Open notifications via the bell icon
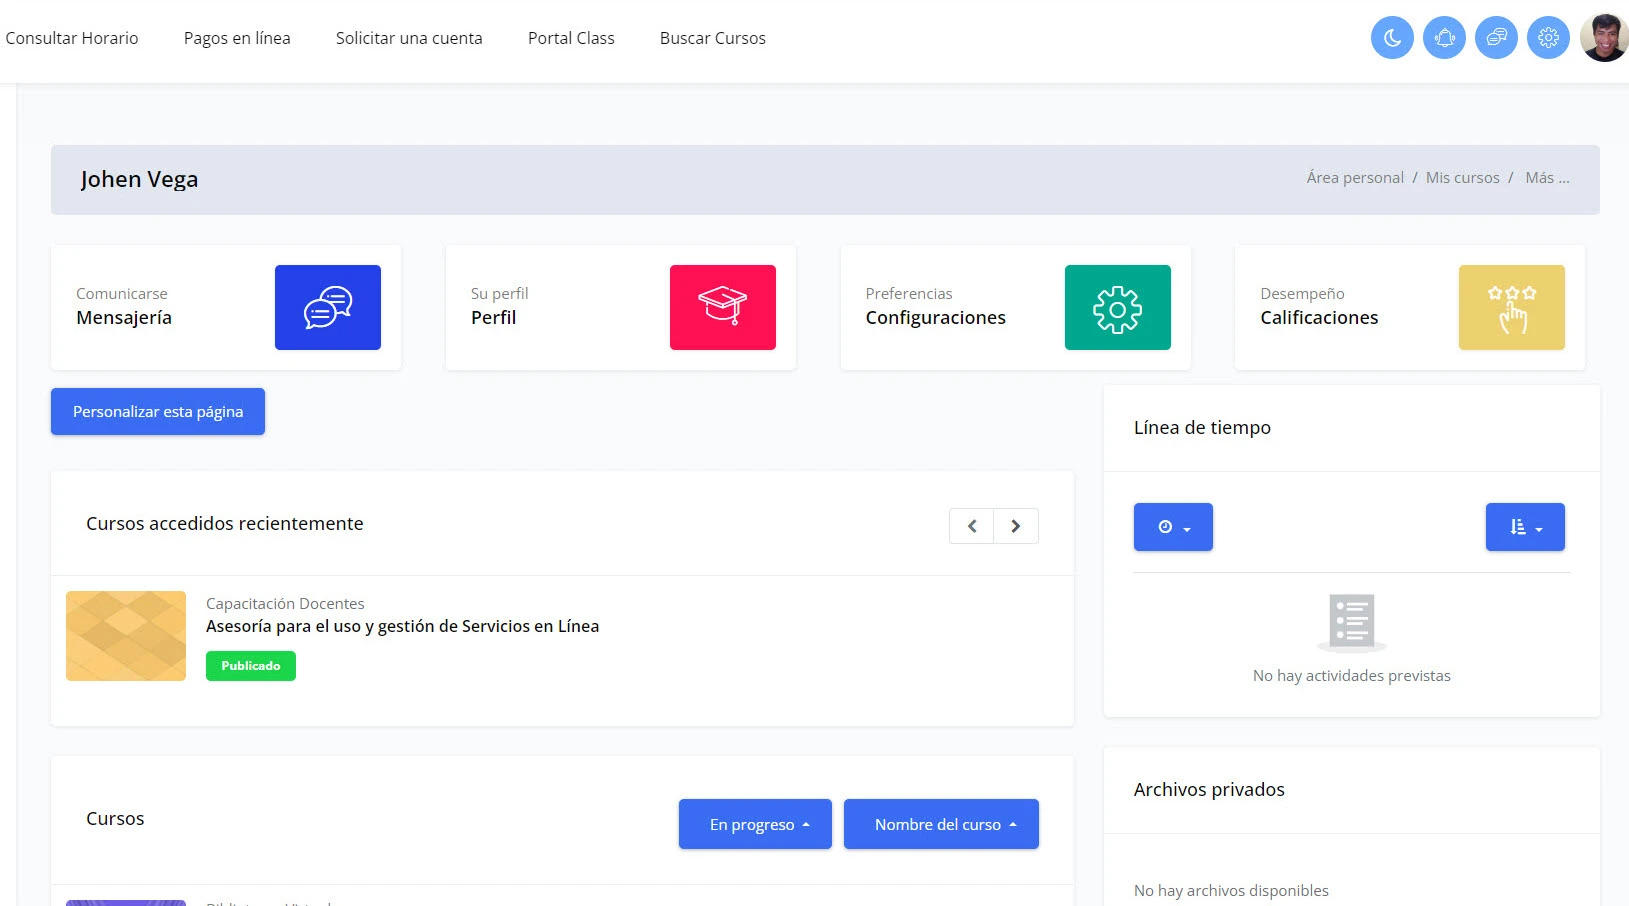The height and width of the screenshot is (906, 1629). point(1443,37)
